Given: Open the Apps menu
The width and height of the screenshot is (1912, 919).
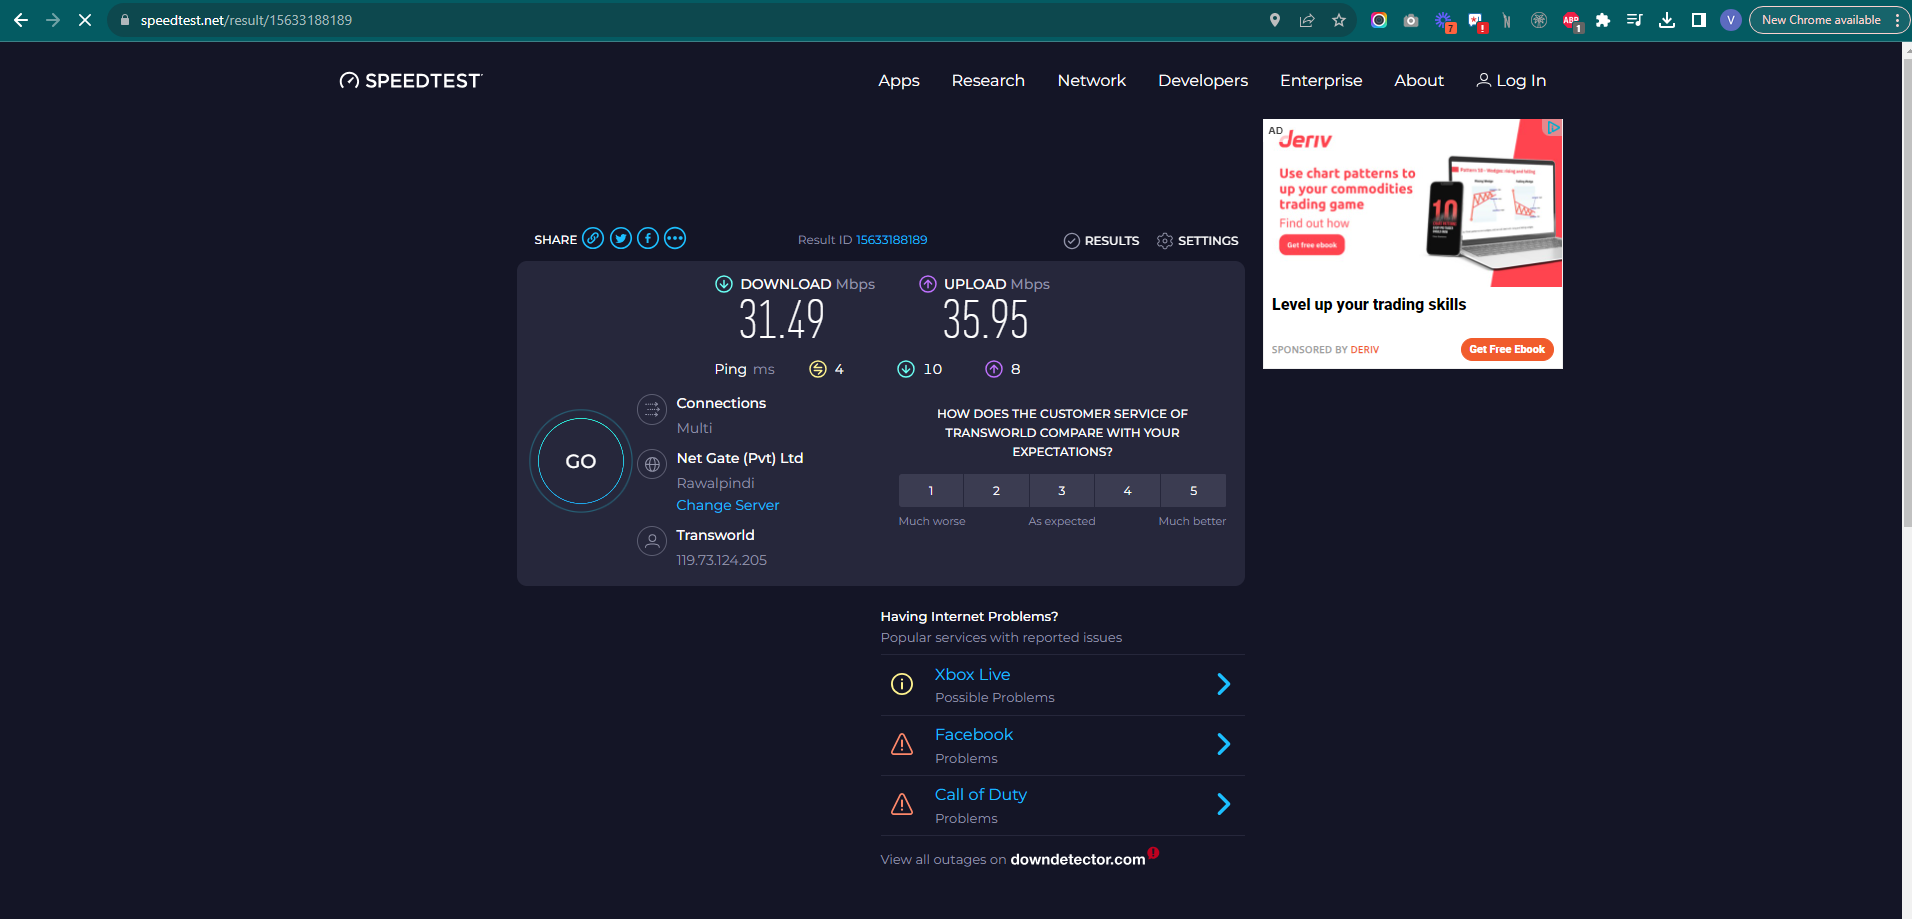Looking at the screenshot, I should point(899,81).
